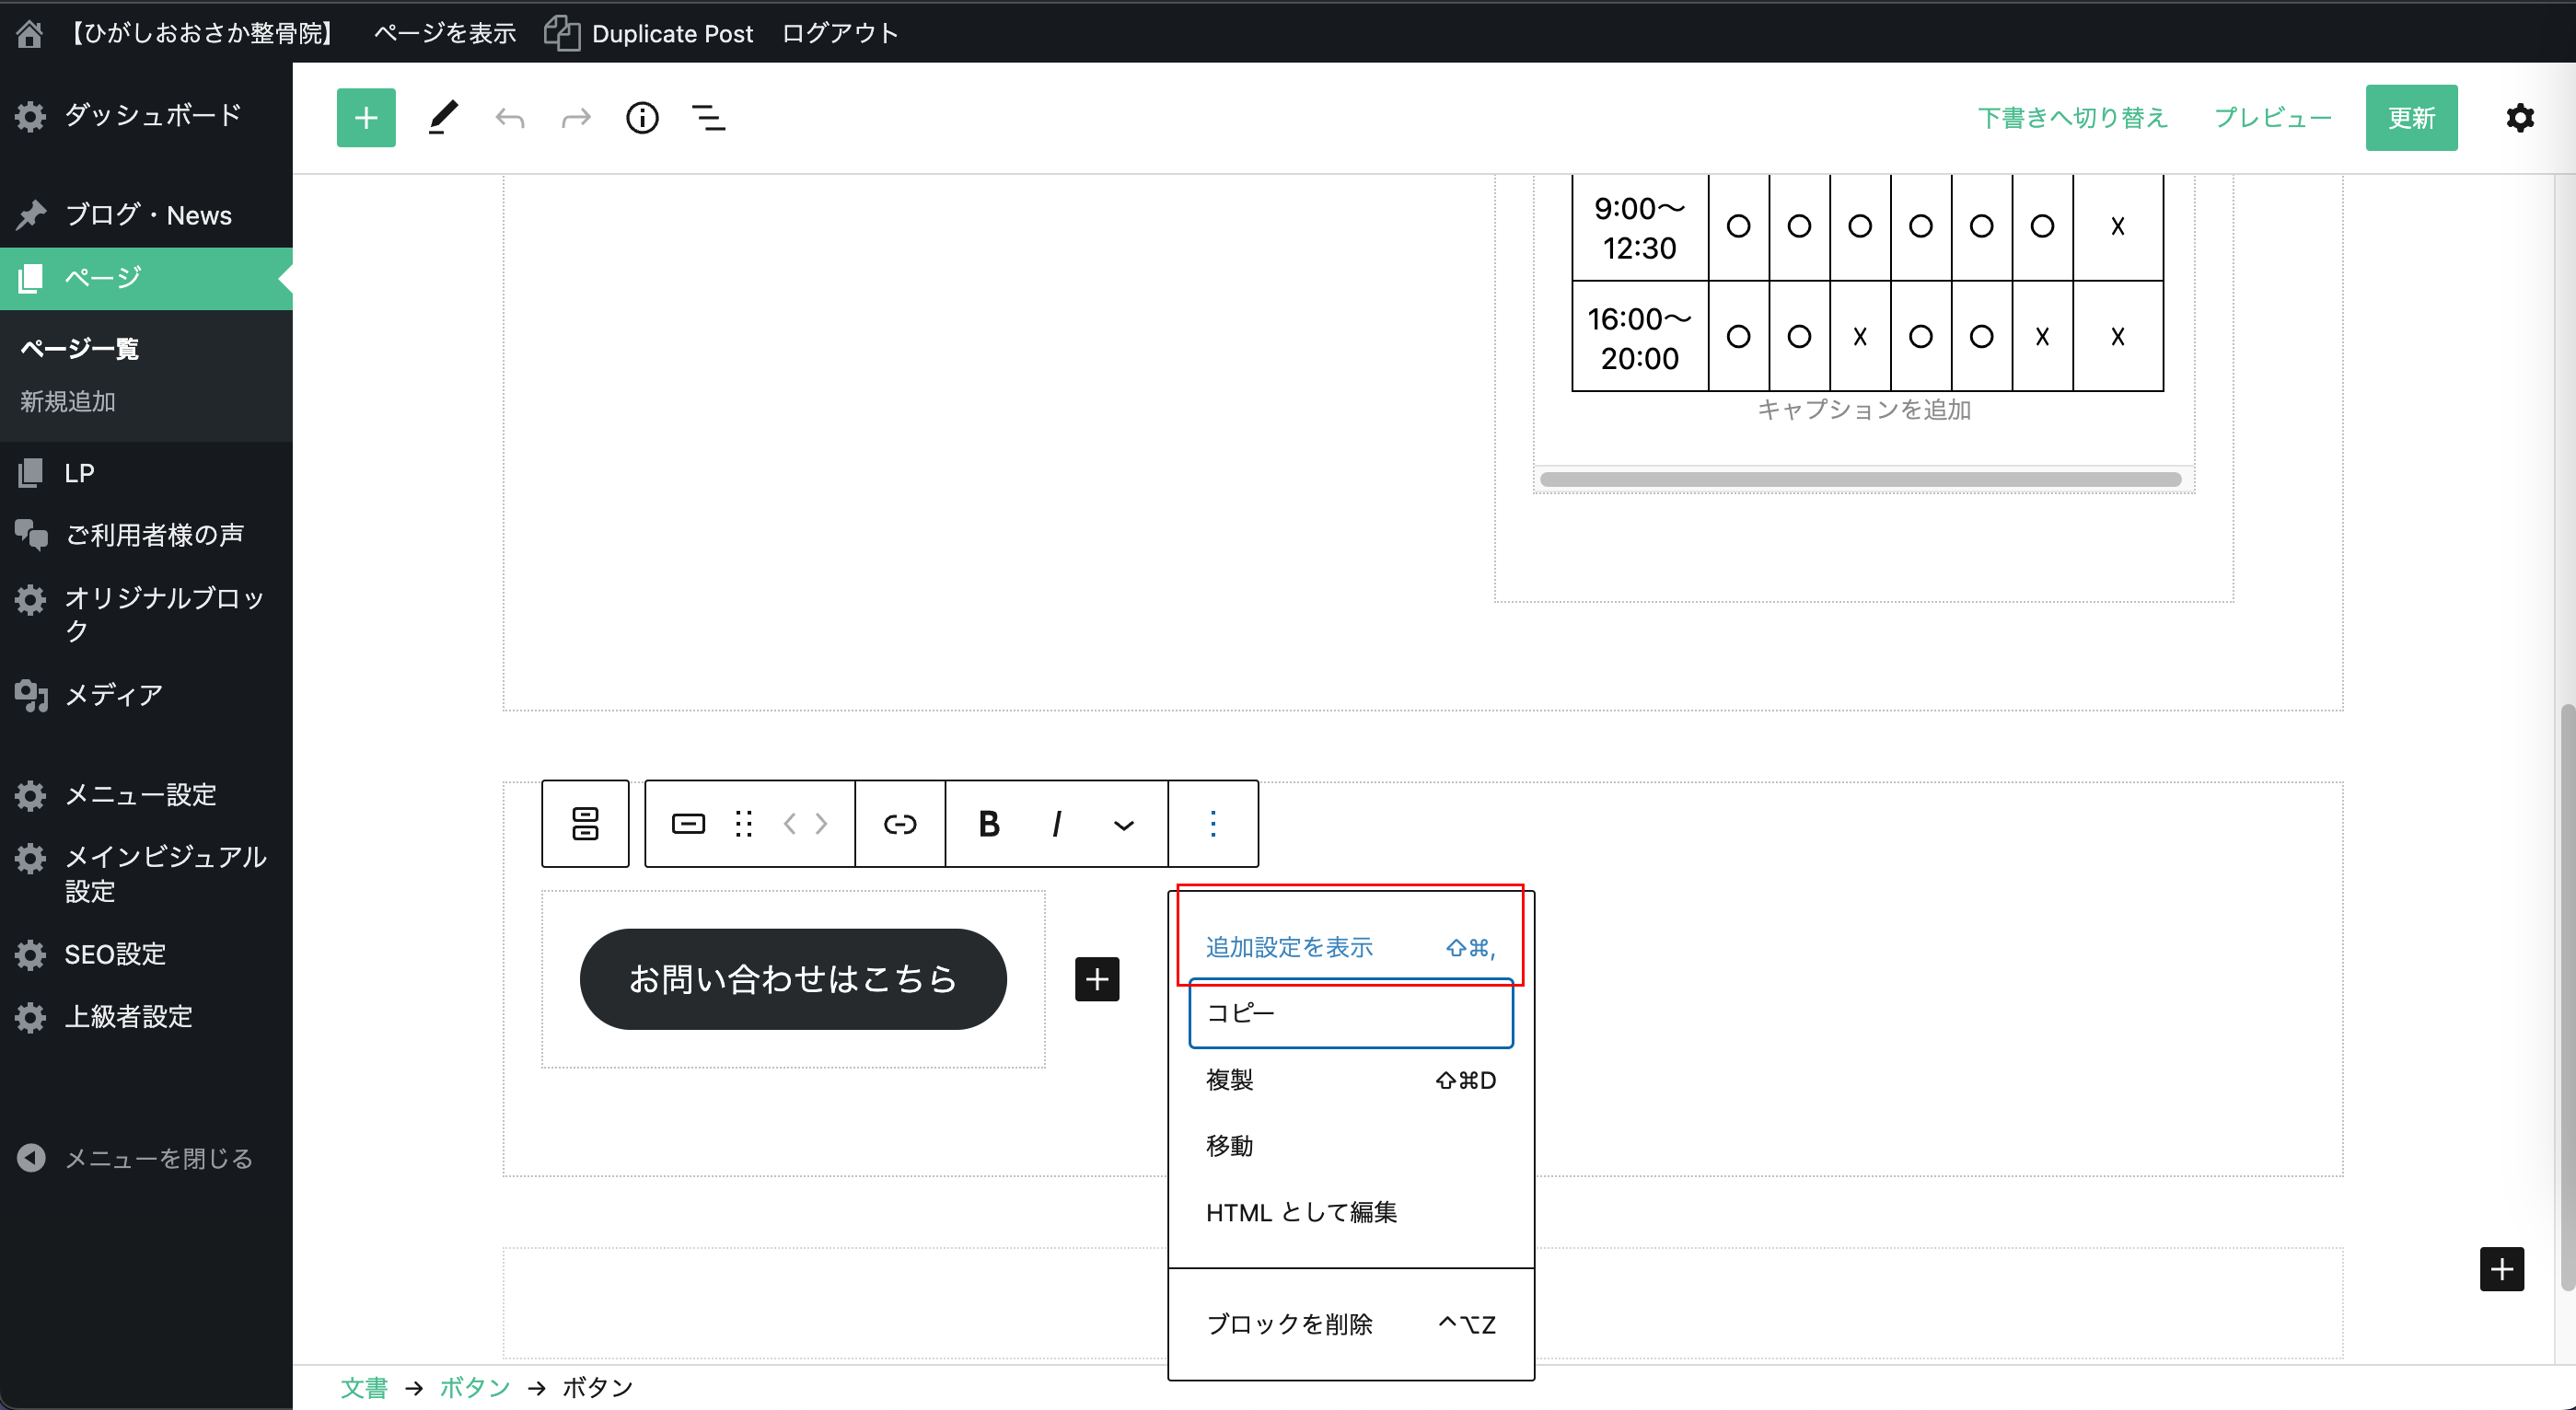Open the settings gear in top right
Viewport: 2576px width, 1410px height.
(2519, 118)
